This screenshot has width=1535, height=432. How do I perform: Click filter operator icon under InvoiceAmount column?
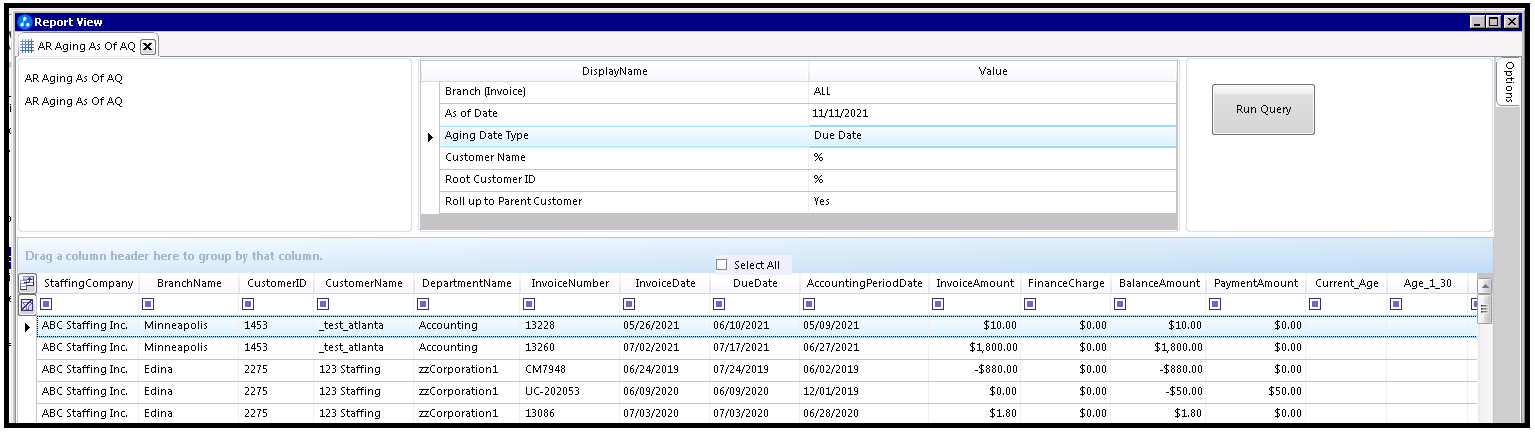tap(936, 304)
